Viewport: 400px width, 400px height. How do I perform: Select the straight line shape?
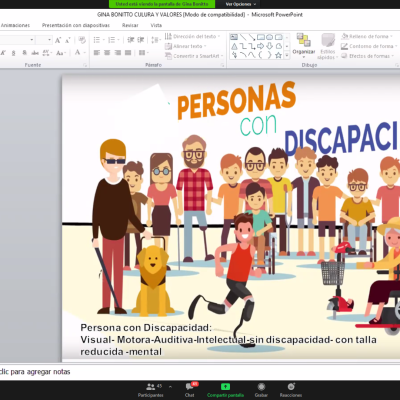pyautogui.click(x=243, y=37)
